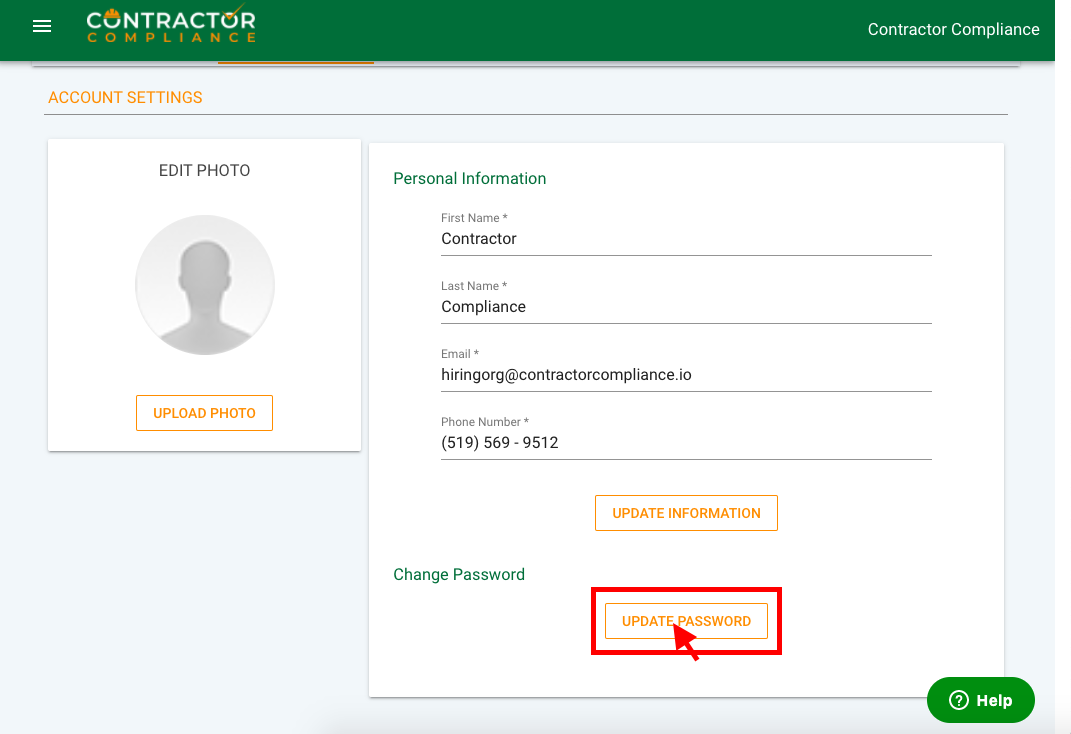Click the Edit Photo card title
The width and height of the screenshot is (1071, 734).
coord(205,171)
